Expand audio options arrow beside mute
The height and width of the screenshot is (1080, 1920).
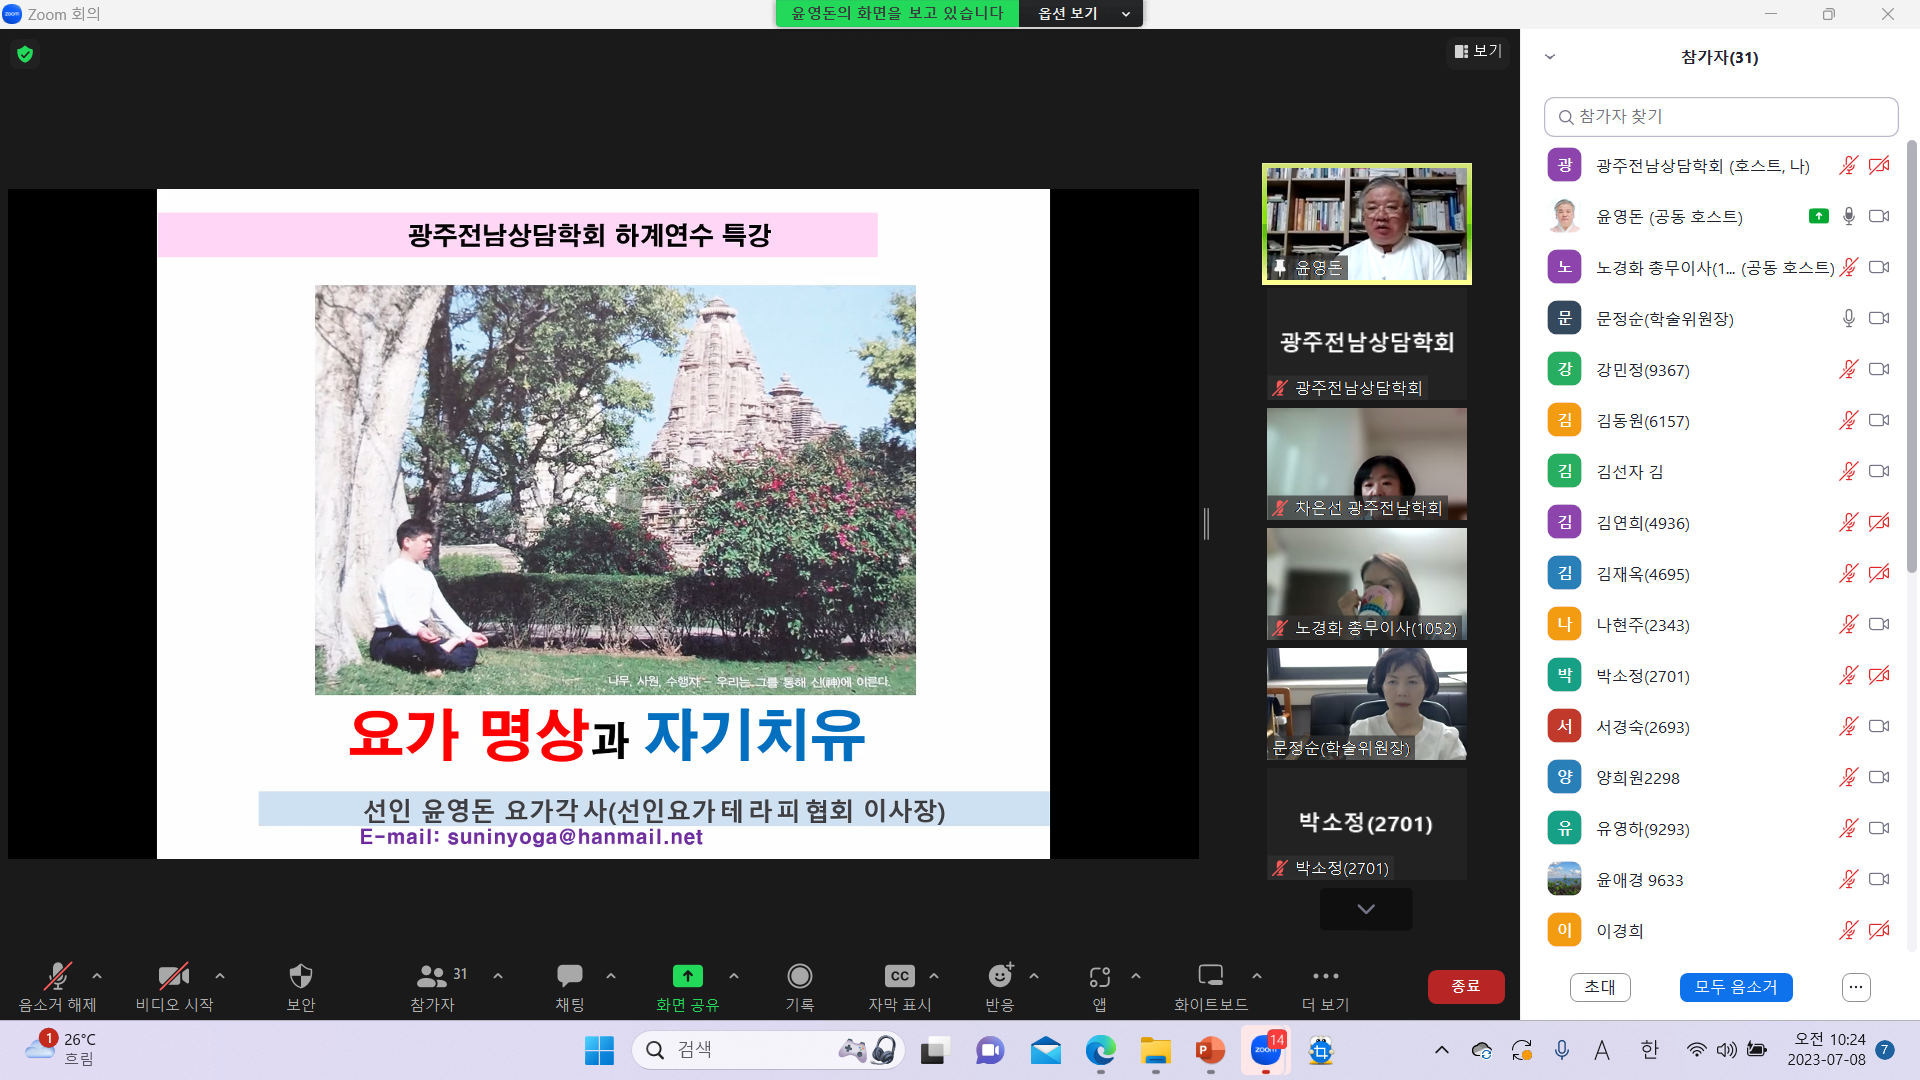(x=97, y=976)
